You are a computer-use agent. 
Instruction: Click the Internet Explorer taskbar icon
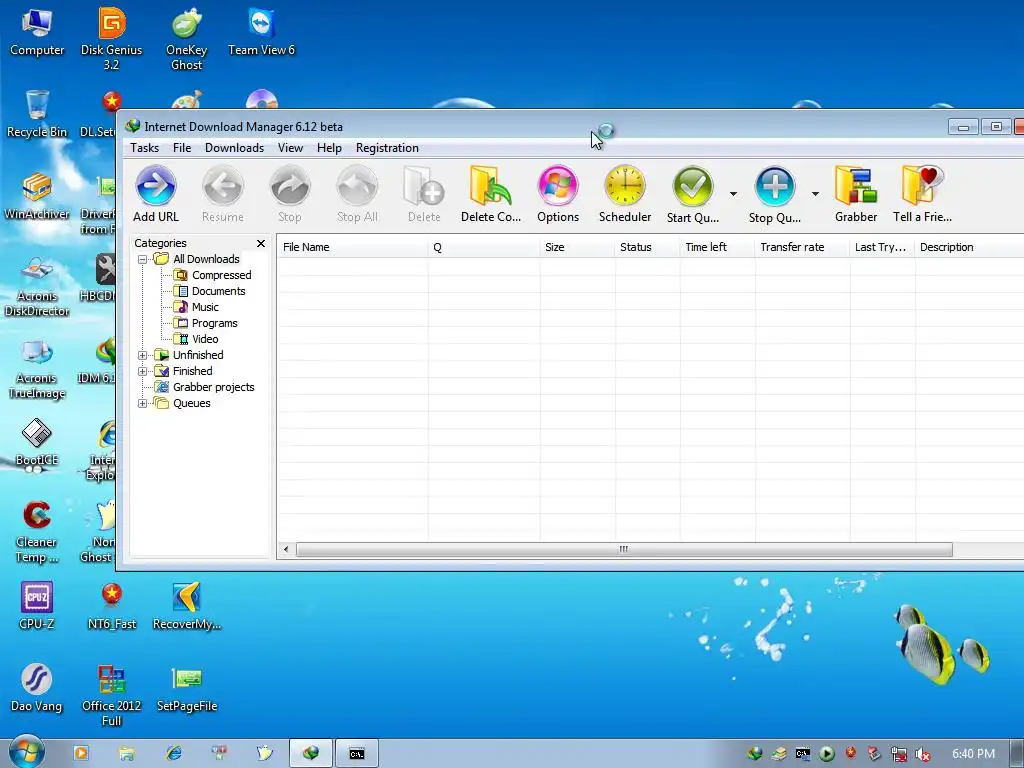click(174, 753)
